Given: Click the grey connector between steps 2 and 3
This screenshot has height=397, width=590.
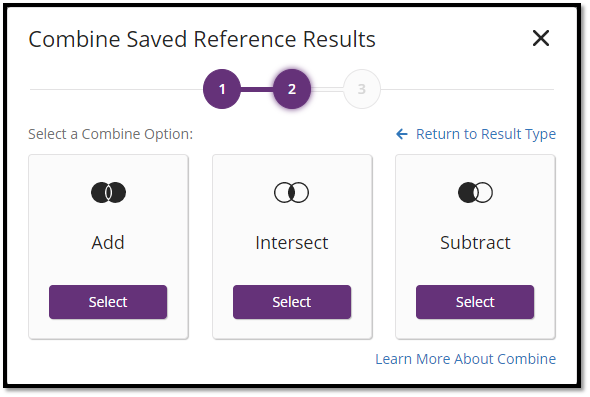Looking at the screenshot, I should [327, 89].
